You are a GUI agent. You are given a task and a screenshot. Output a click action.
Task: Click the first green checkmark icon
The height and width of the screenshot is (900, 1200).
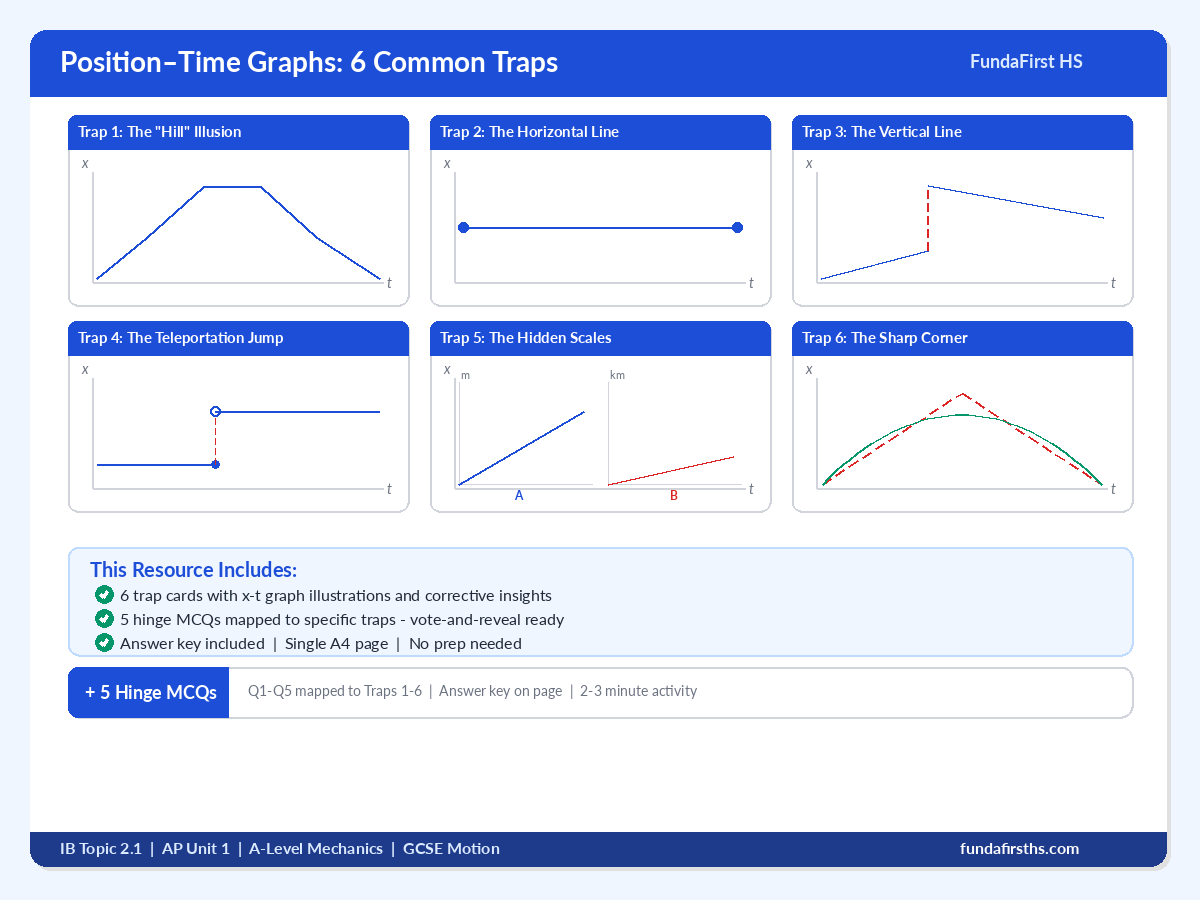[x=104, y=595]
